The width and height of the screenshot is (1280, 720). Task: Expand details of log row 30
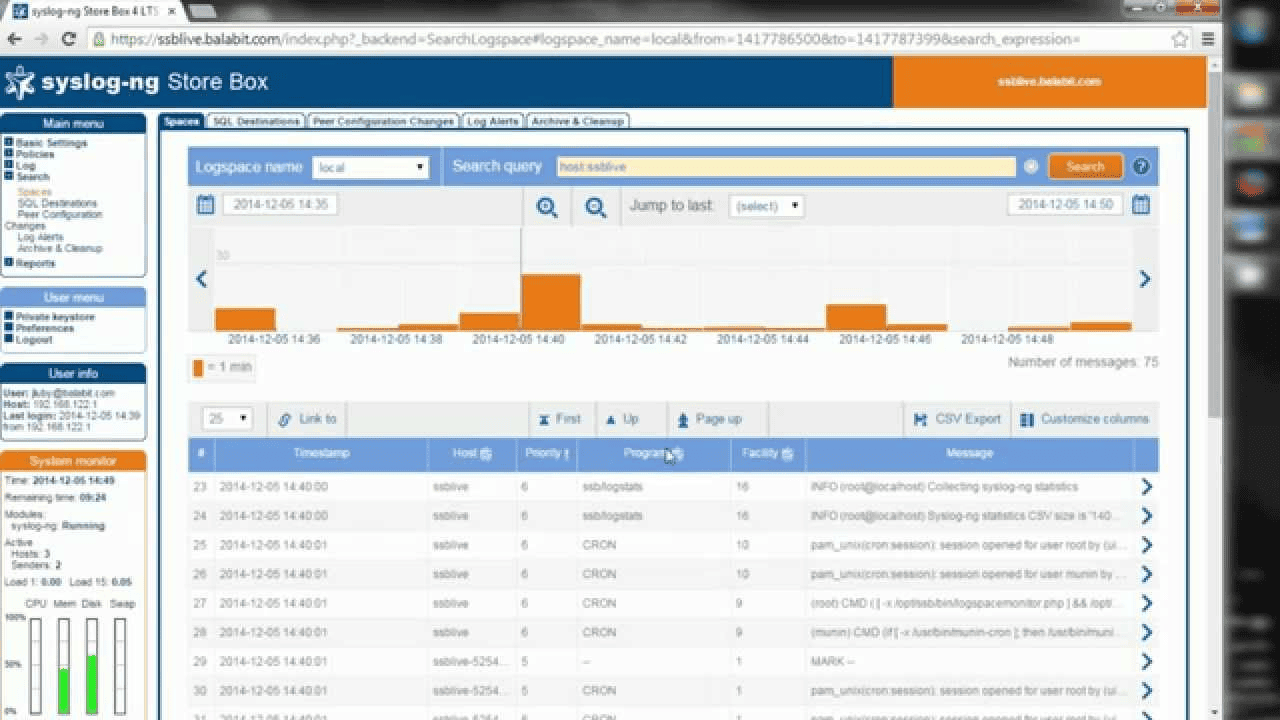(x=1146, y=690)
